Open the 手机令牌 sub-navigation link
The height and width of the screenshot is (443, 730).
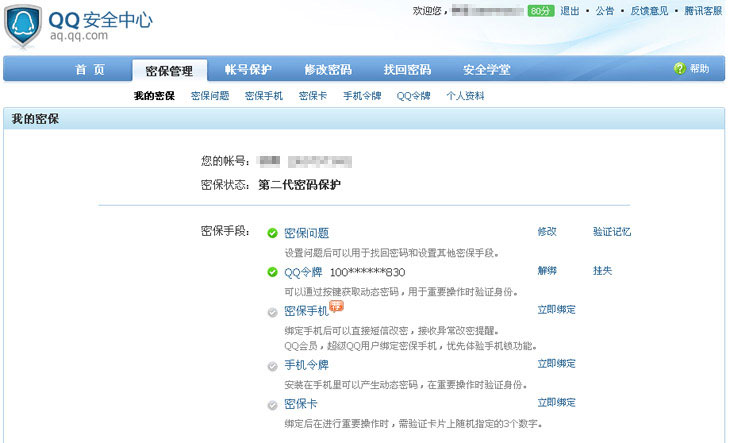tap(362, 96)
